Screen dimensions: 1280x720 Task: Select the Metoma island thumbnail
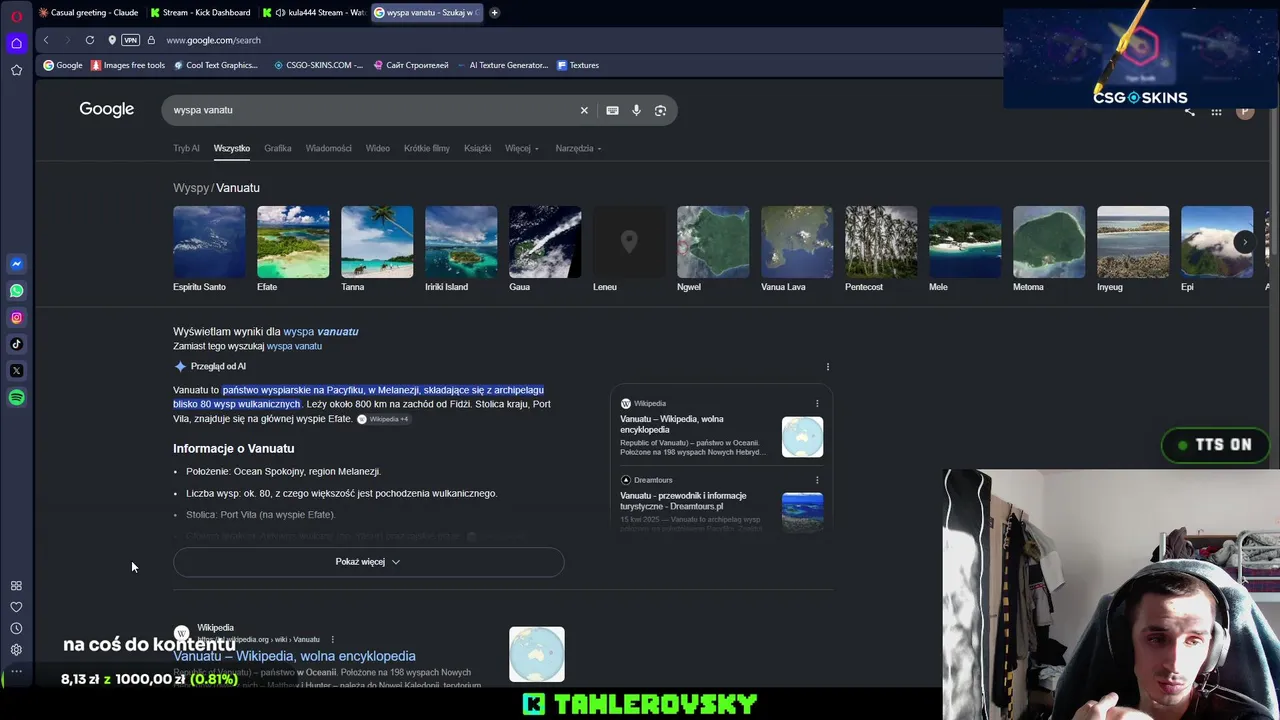[1049, 242]
